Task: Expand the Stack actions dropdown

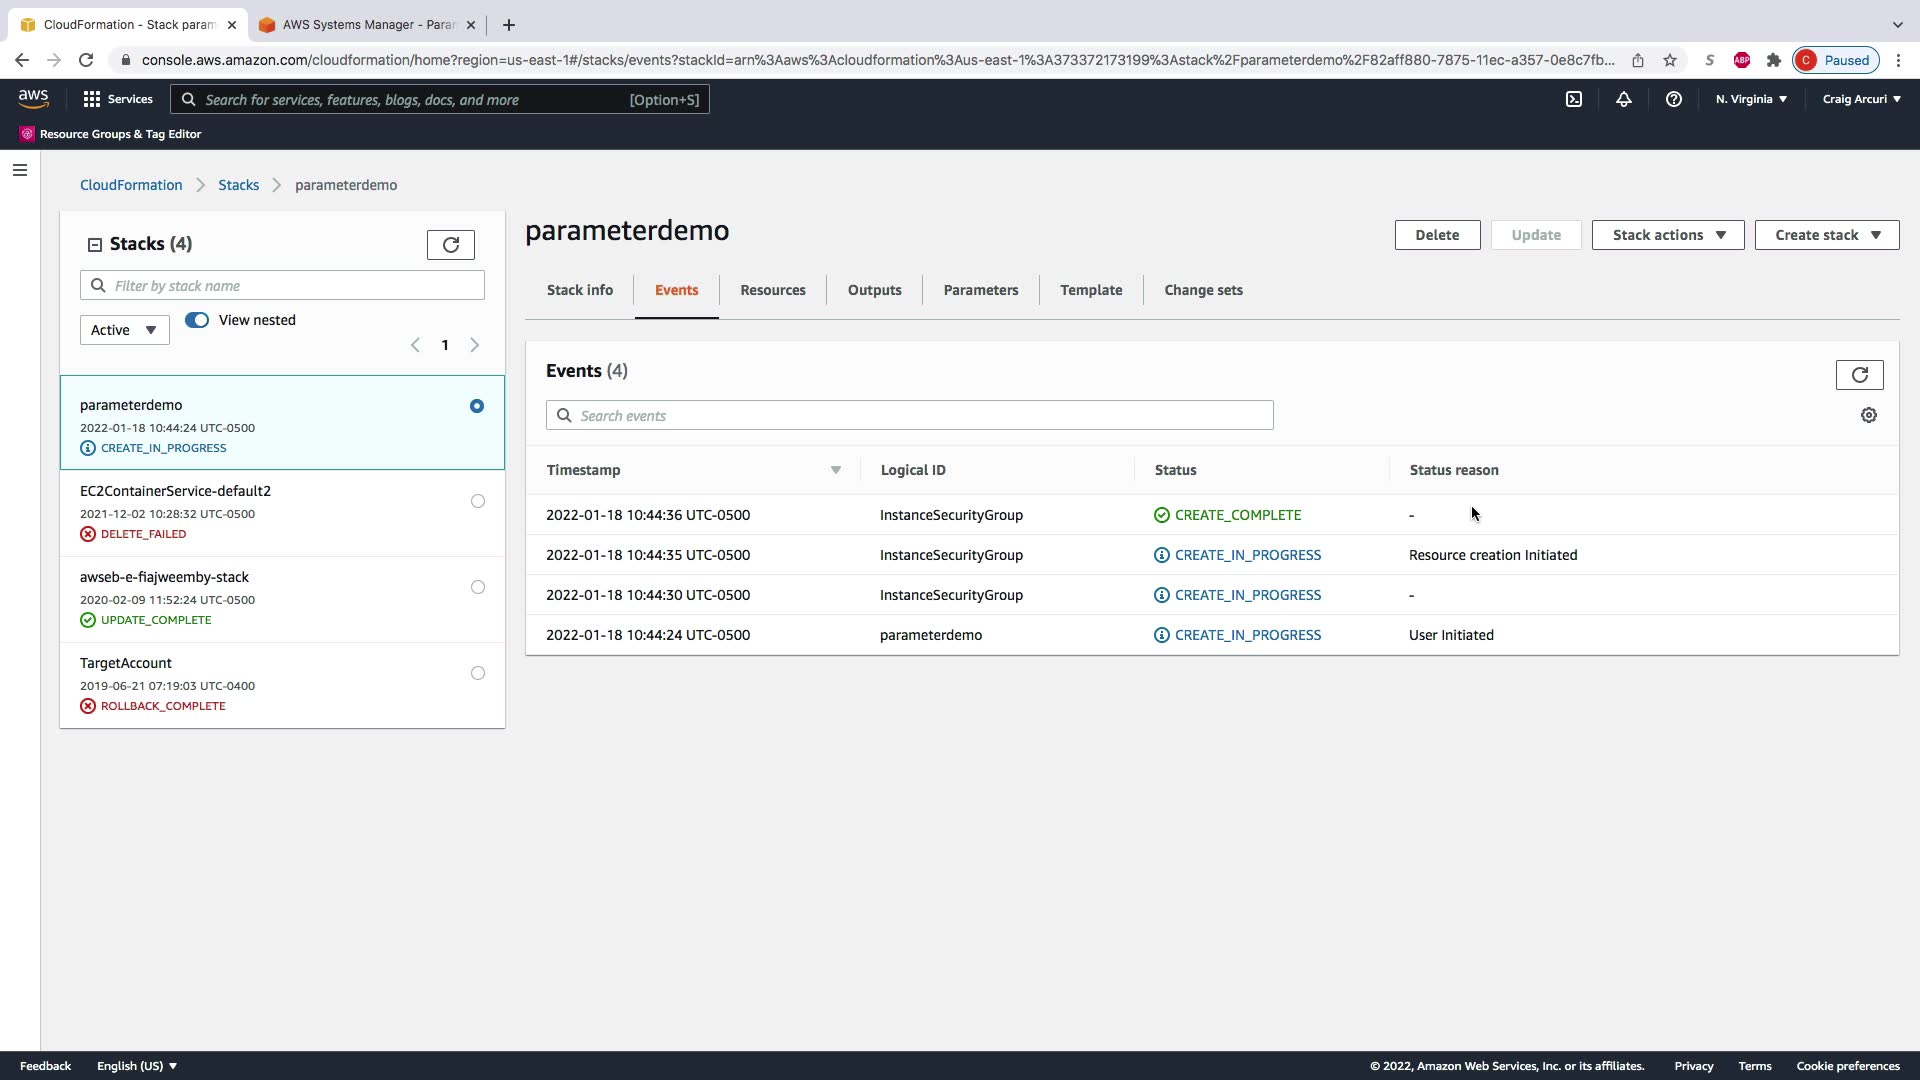Action: pos(1667,235)
